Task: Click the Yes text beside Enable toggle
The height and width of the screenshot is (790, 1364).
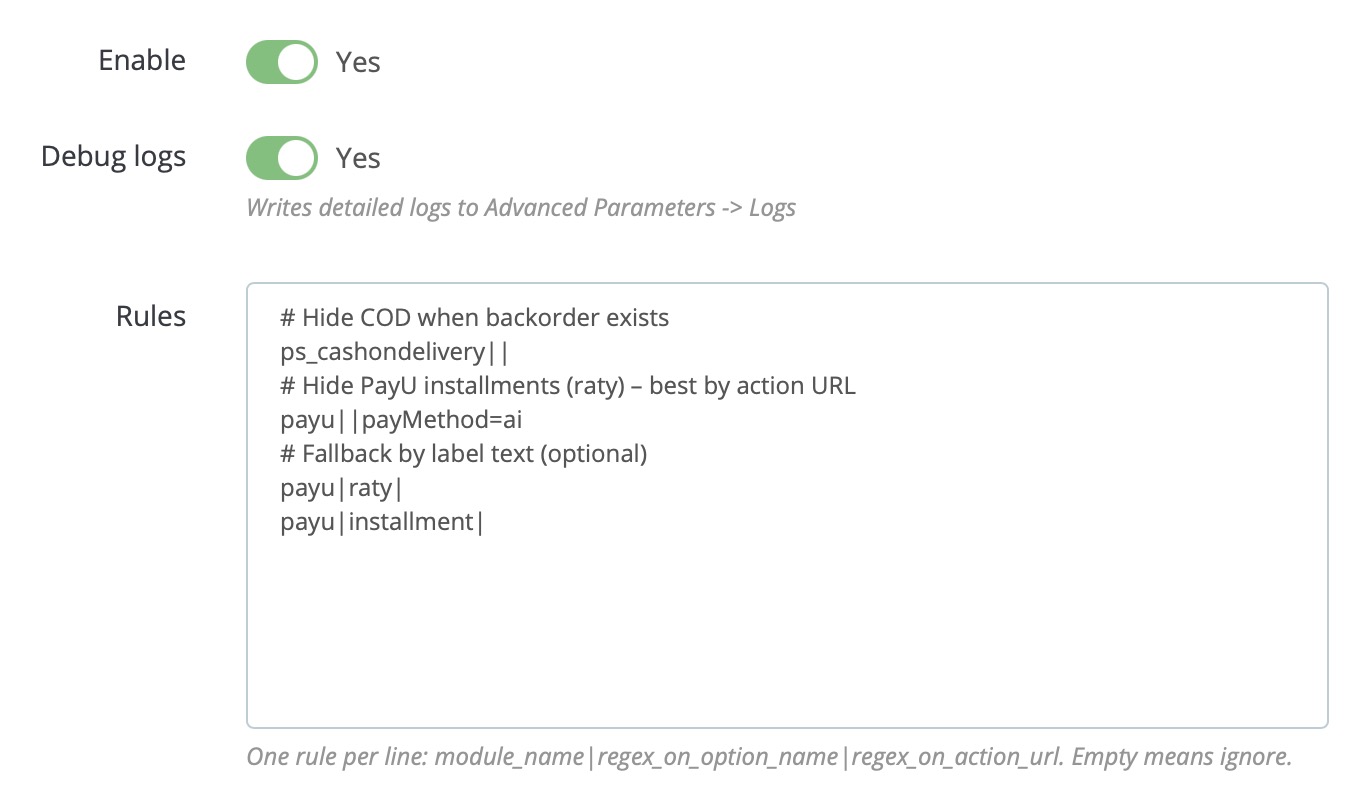Action: pyautogui.click(x=358, y=63)
